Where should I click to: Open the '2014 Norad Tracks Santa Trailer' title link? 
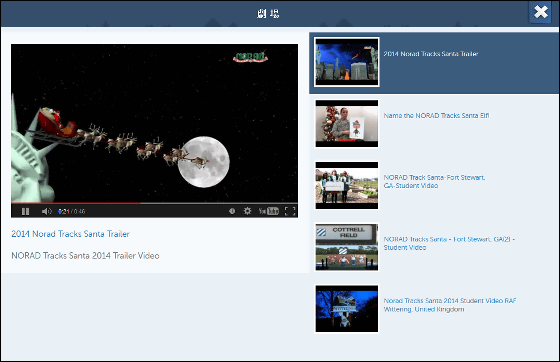click(70, 234)
